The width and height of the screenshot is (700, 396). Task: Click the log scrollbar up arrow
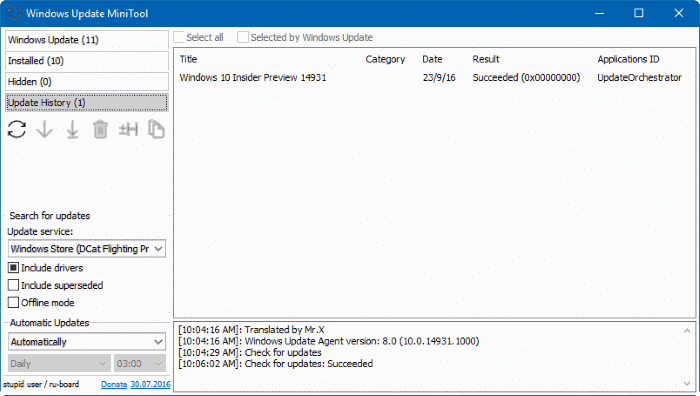(x=687, y=331)
